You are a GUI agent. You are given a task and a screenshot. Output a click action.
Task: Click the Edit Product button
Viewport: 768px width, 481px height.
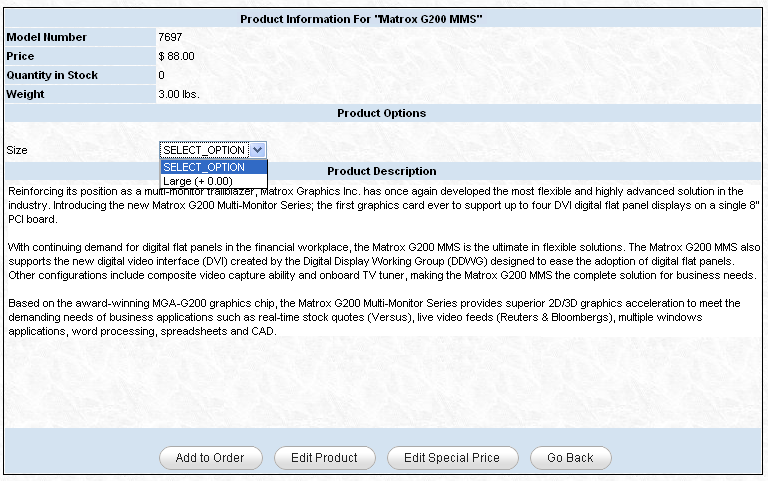325,457
